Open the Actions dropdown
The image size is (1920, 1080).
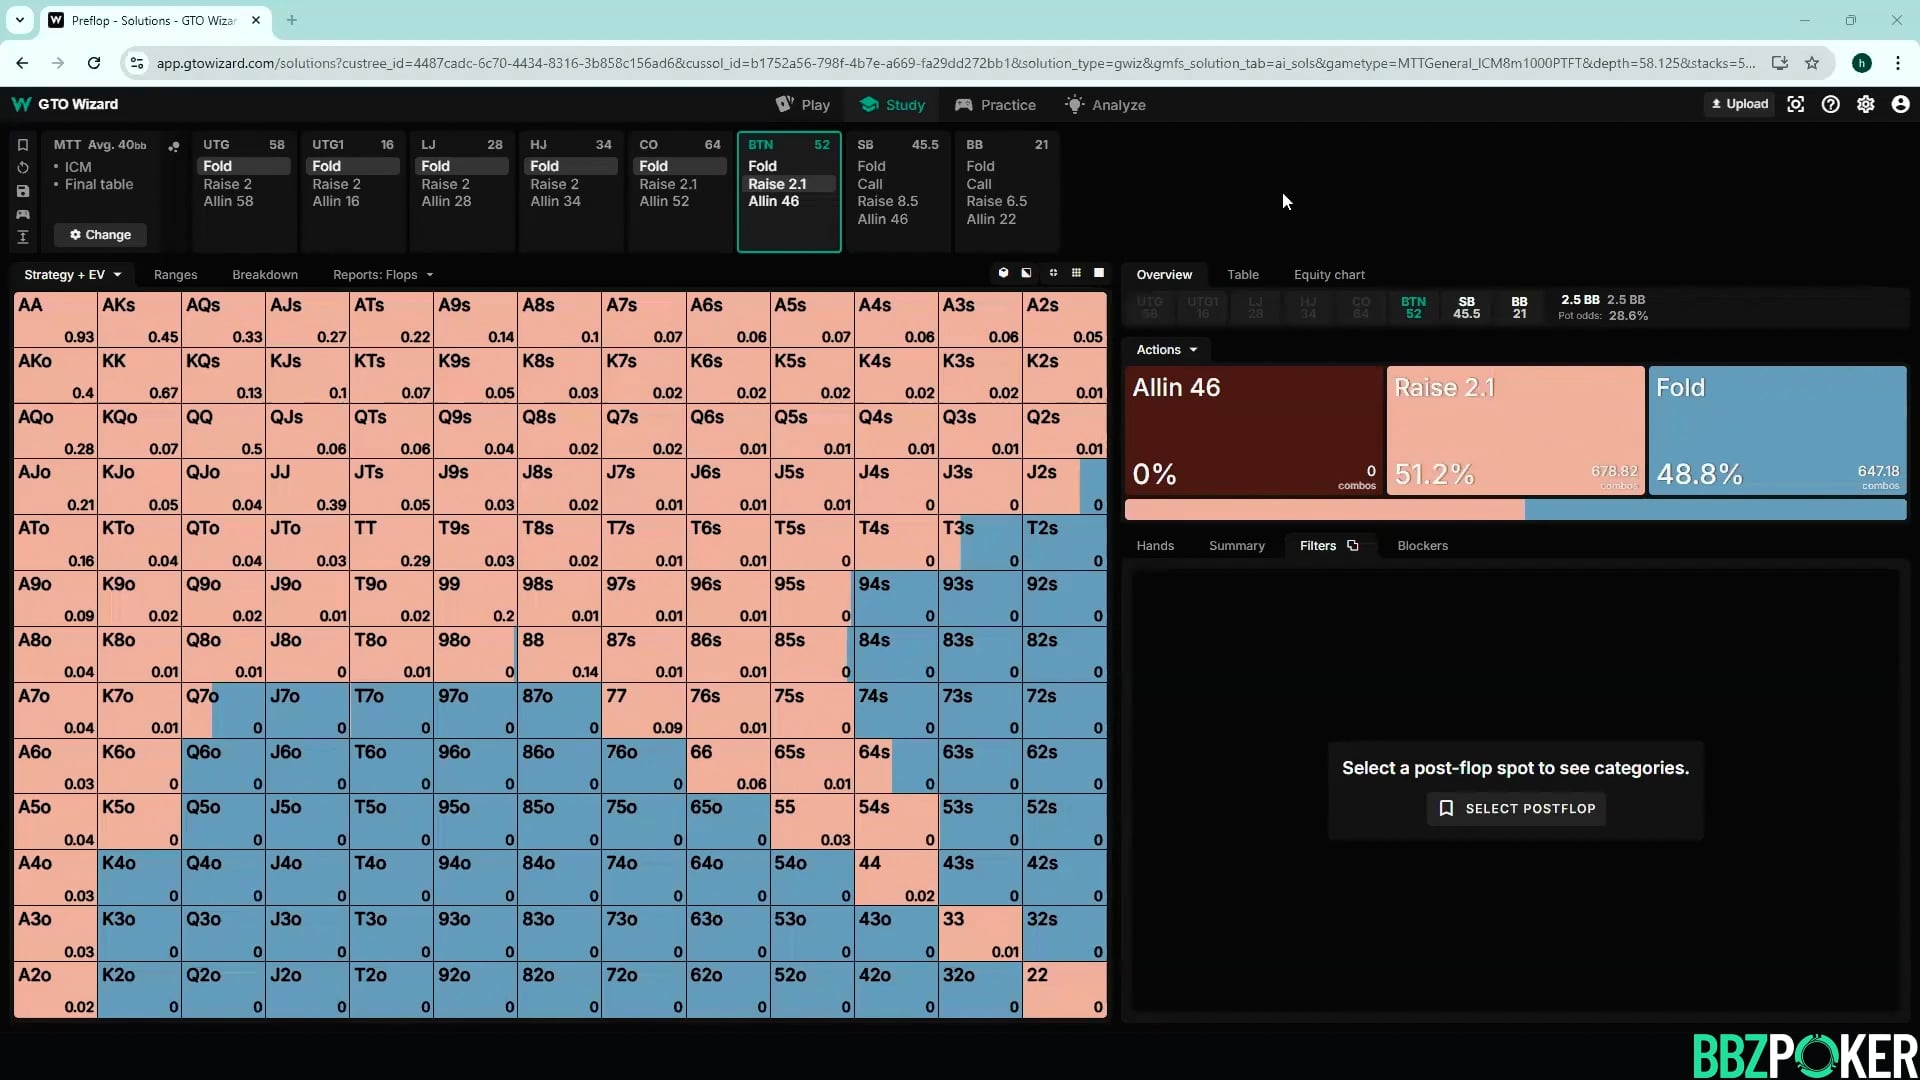[x=1166, y=349]
